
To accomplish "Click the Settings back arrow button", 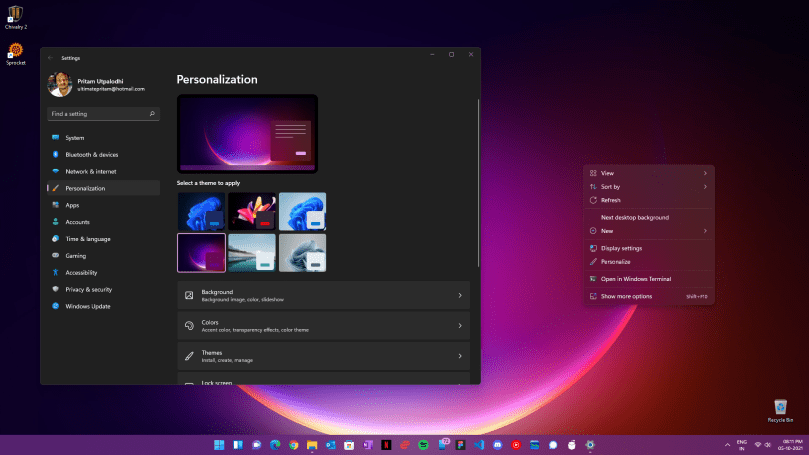I will pos(50,58).
